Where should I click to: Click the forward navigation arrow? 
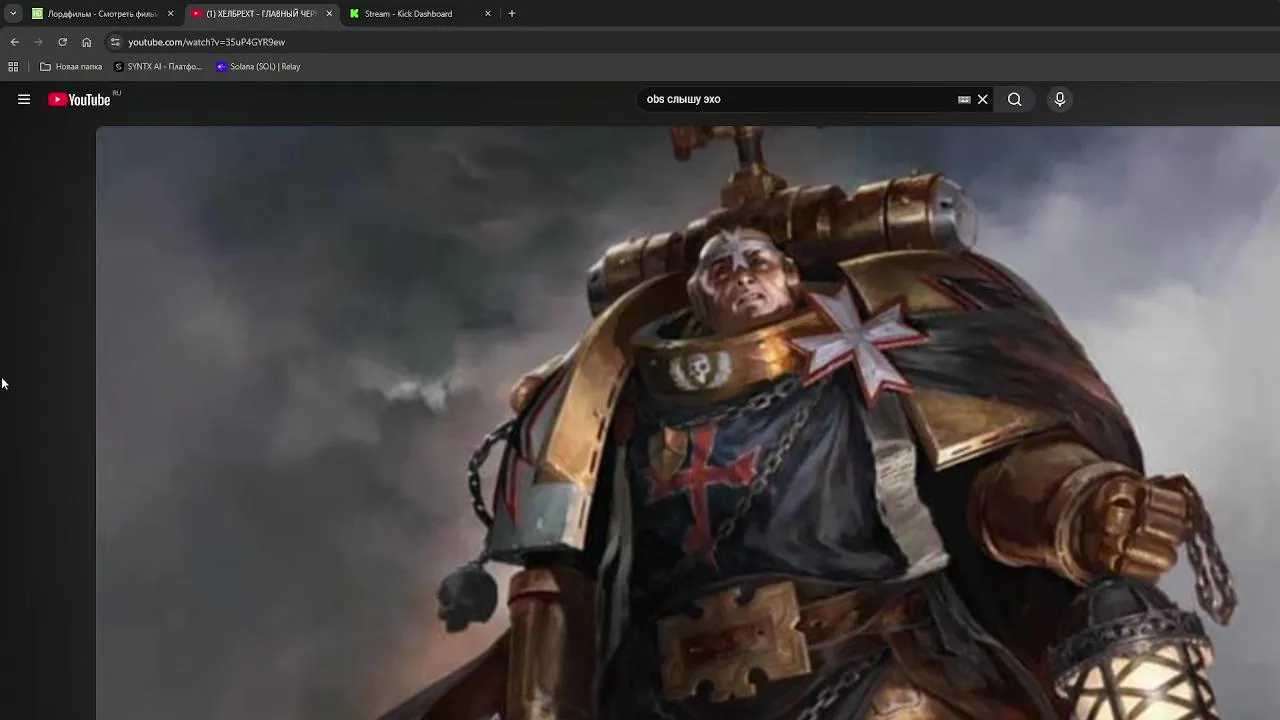pos(38,42)
